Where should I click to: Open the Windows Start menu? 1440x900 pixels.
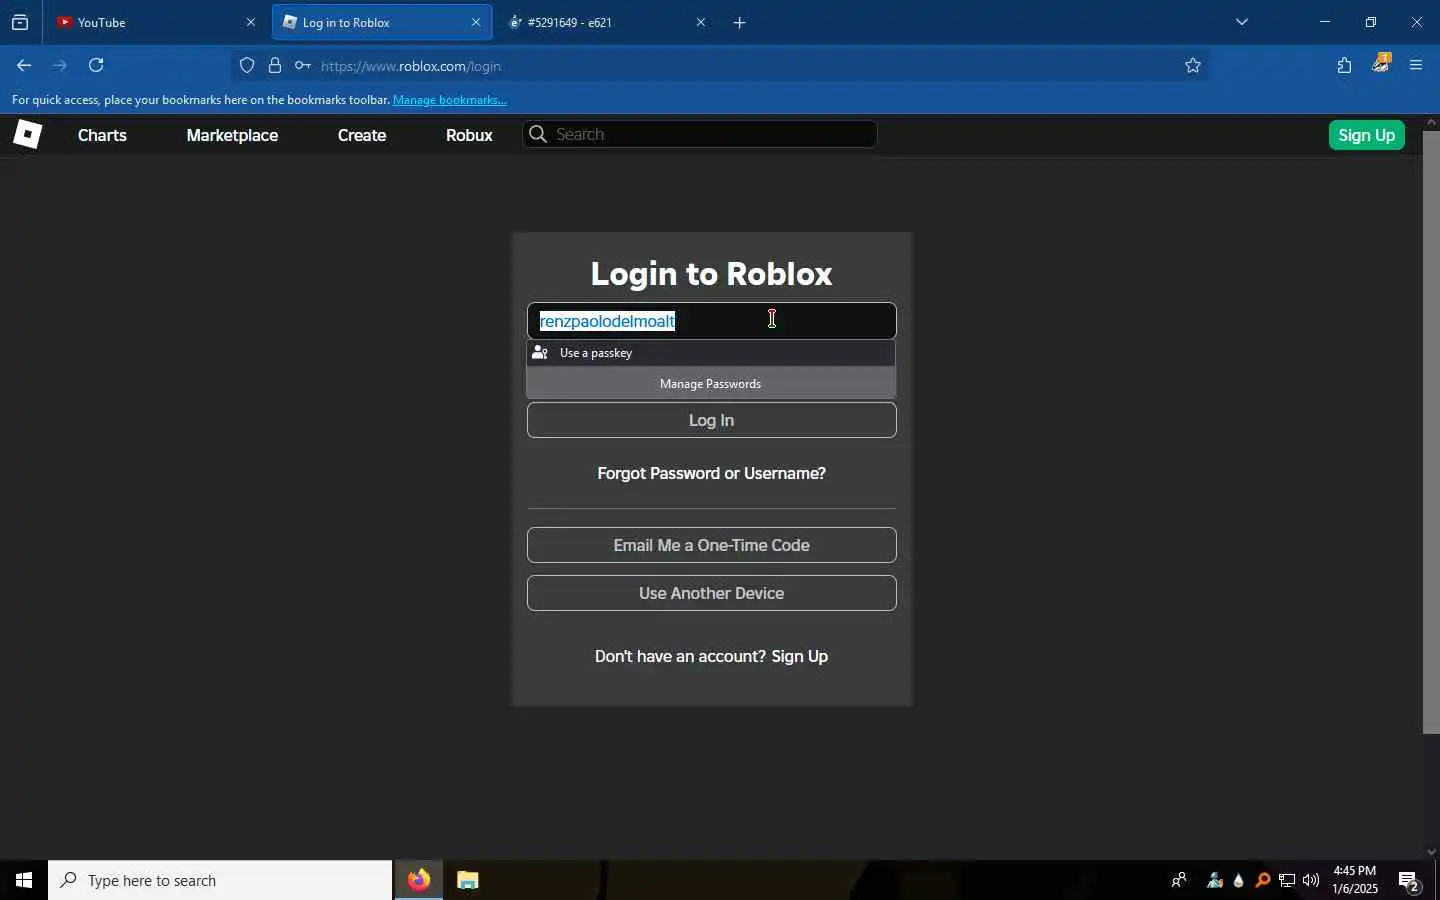coord(24,880)
